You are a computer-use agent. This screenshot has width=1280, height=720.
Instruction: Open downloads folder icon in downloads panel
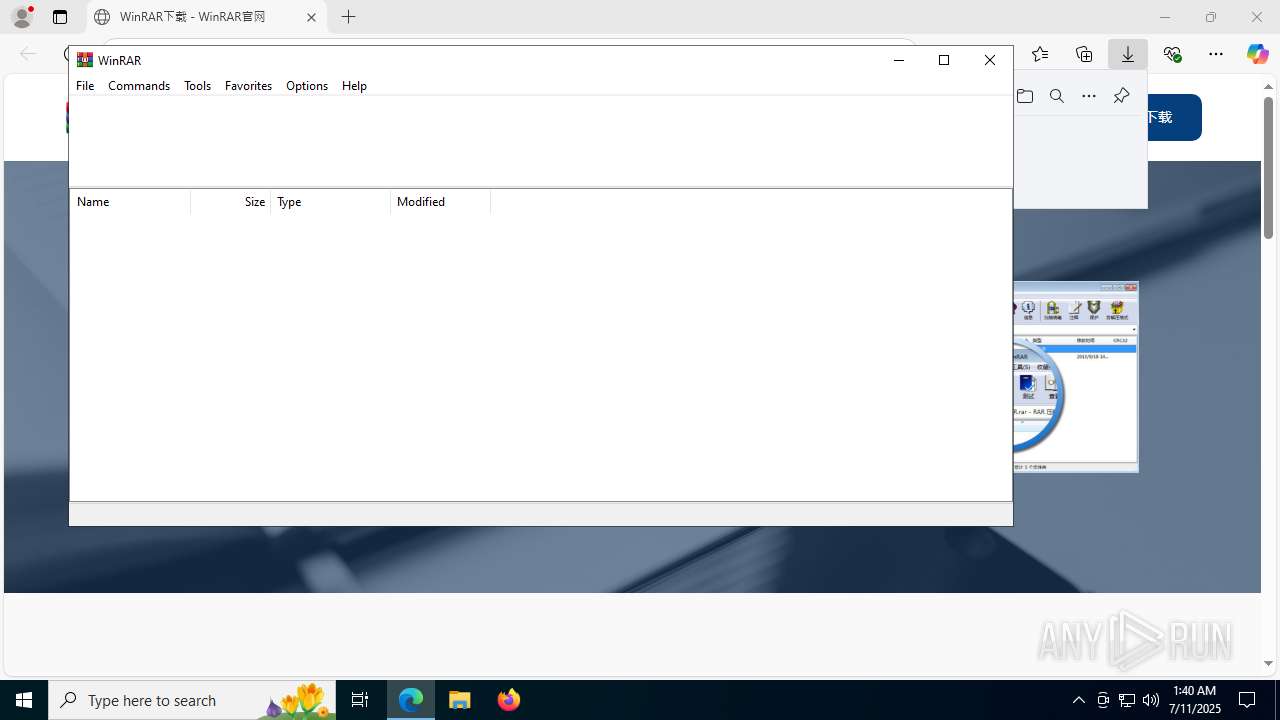(1025, 96)
